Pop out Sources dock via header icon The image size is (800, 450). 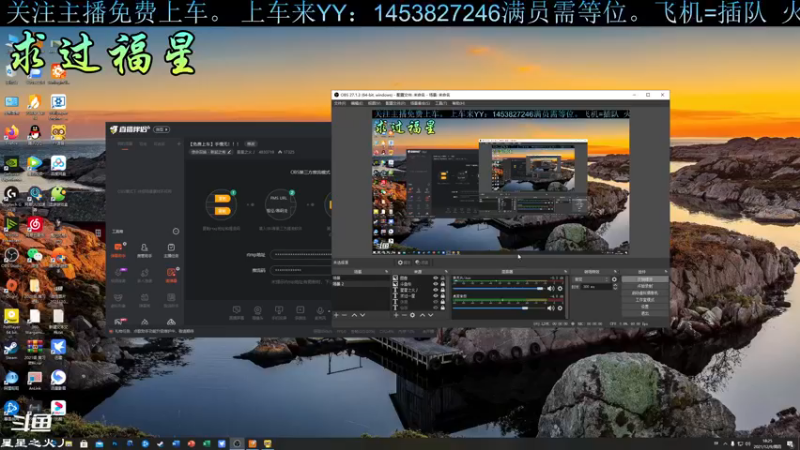click(x=446, y=272)
